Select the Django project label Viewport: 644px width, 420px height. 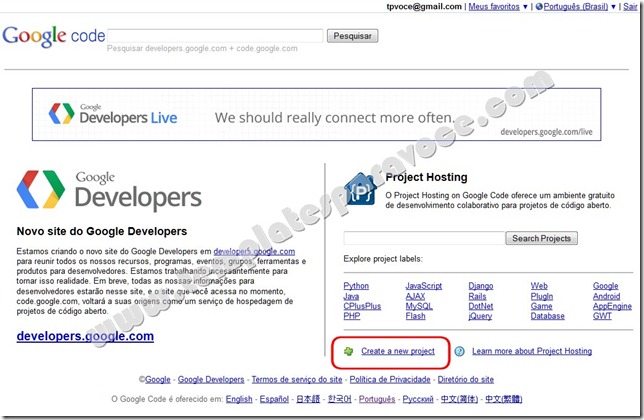[481, 286]
